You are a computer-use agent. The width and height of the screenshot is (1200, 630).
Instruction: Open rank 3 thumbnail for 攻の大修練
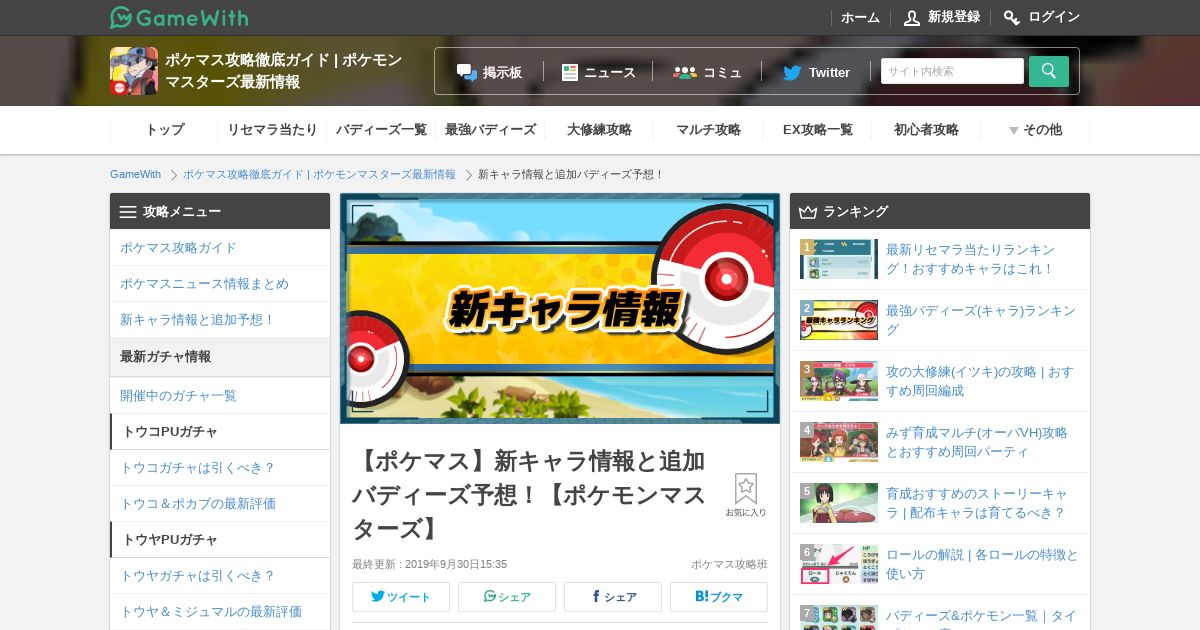[839, 381]
